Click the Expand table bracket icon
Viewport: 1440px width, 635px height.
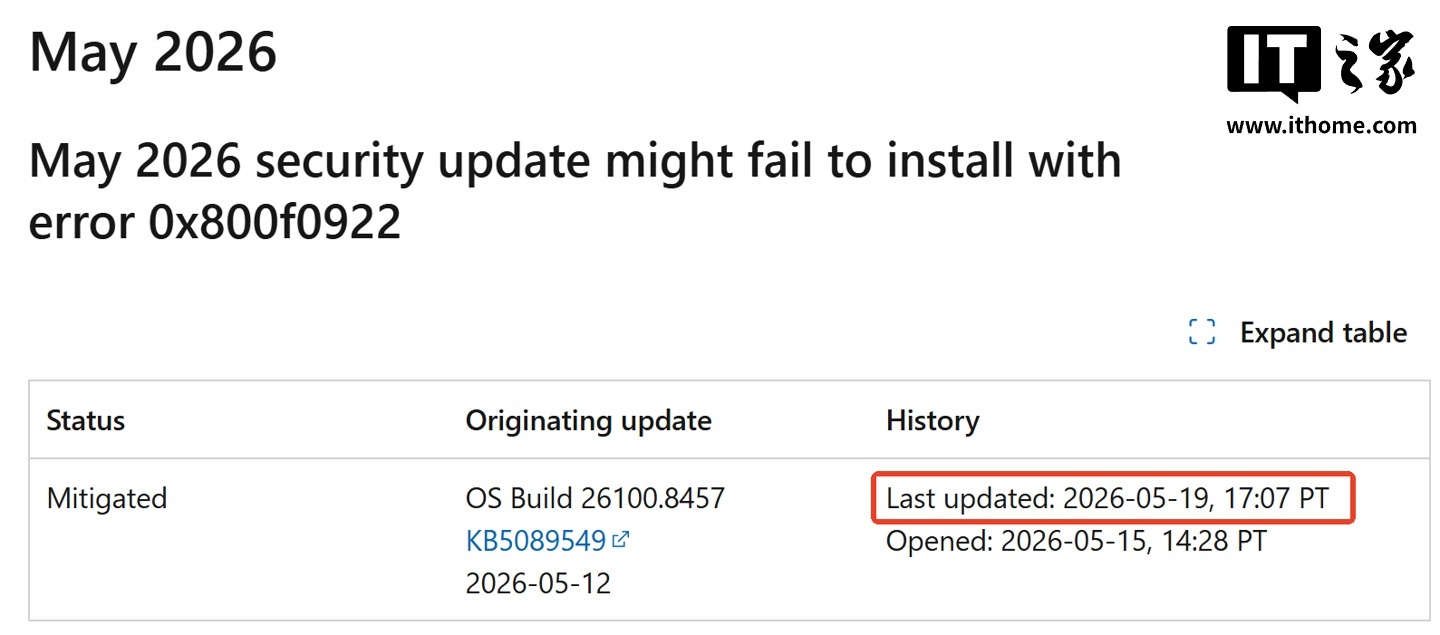tap(1201, 333)
